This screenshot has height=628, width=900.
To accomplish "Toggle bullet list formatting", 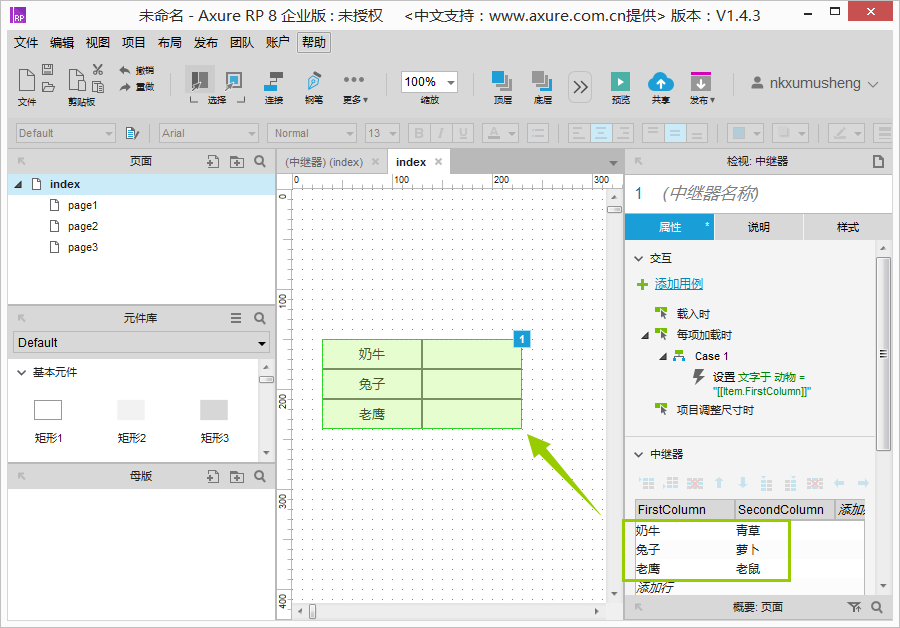I will tap(538, 133).
